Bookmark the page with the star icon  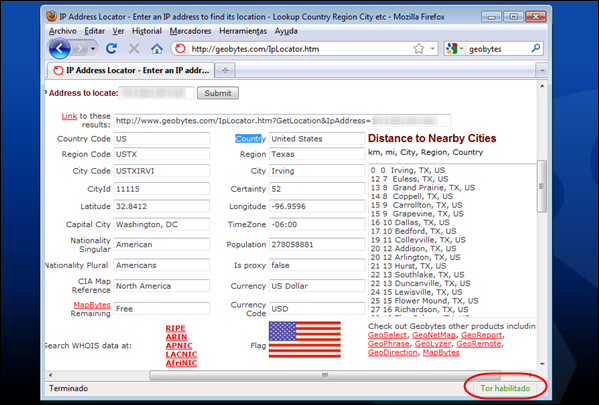point(419,49)
